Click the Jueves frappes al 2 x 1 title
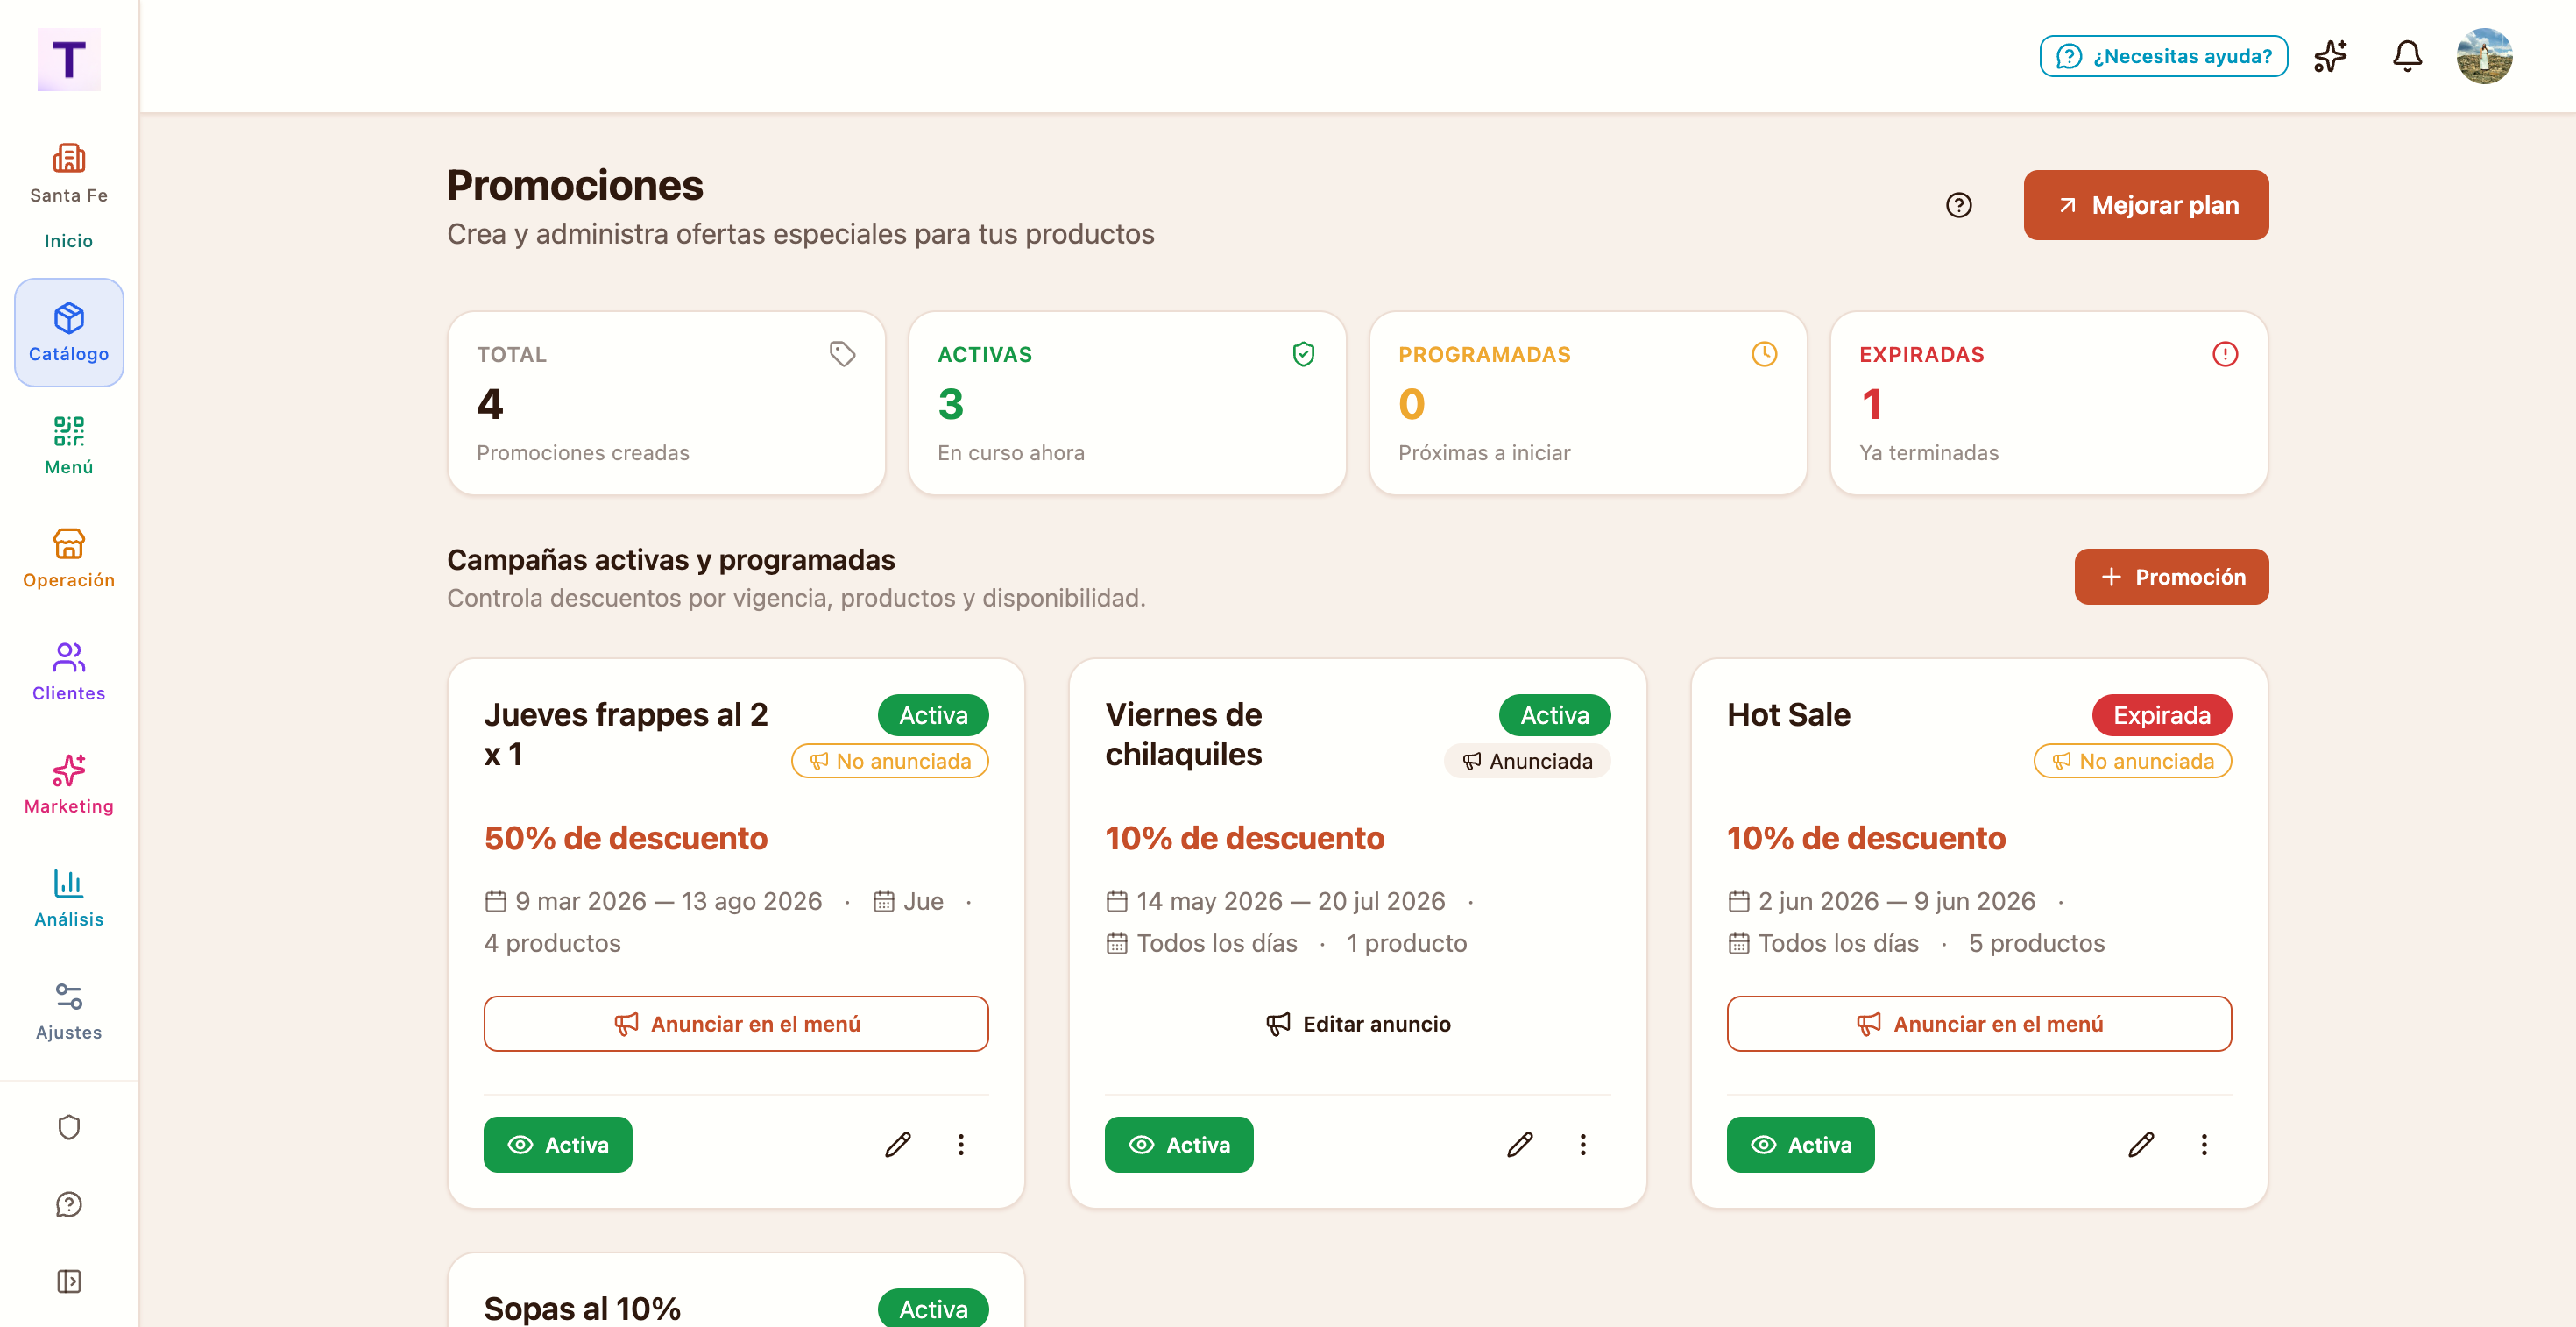Viewport: 2576px width, 1327px height. tap(626, 734)
